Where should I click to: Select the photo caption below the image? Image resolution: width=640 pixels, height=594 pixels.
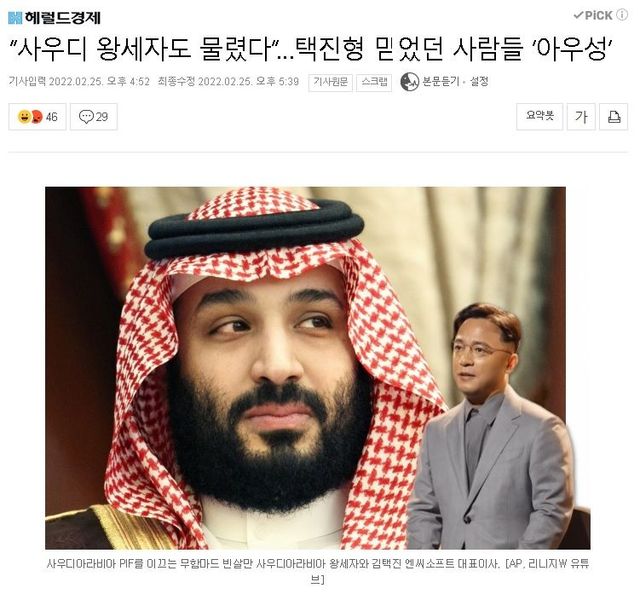318,571
